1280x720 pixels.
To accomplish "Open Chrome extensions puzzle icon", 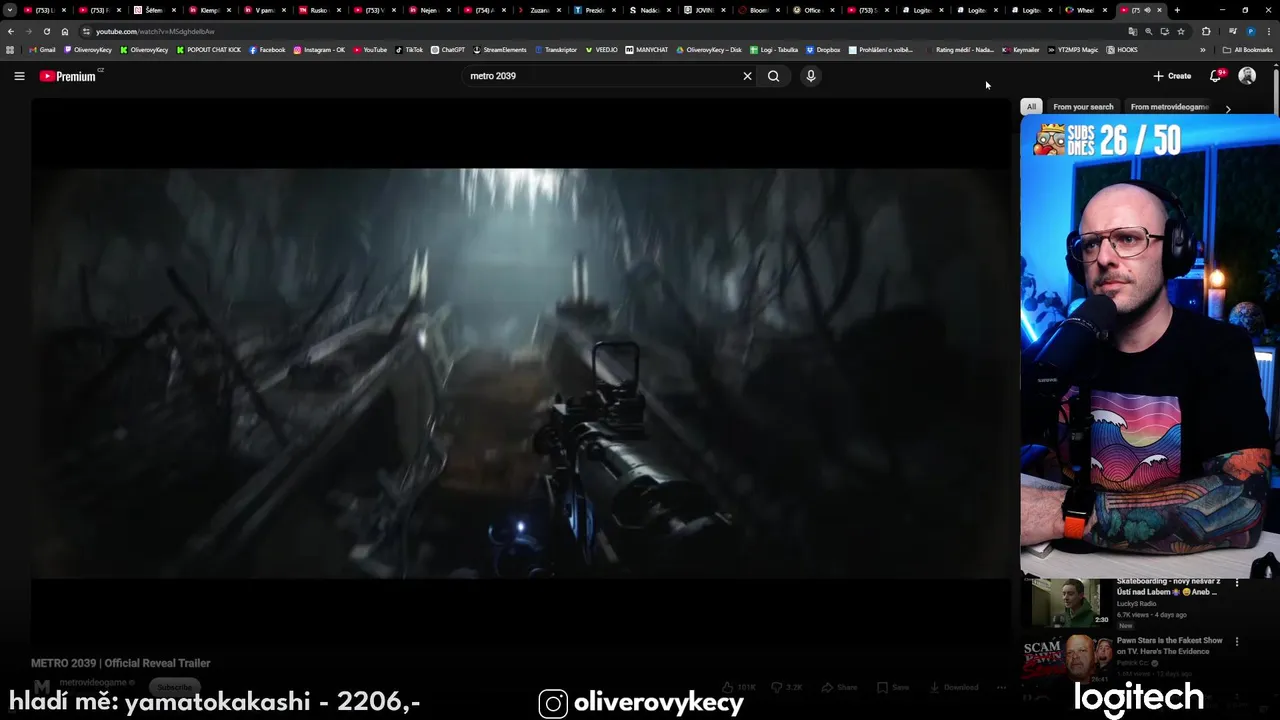I will (1206, 31).
